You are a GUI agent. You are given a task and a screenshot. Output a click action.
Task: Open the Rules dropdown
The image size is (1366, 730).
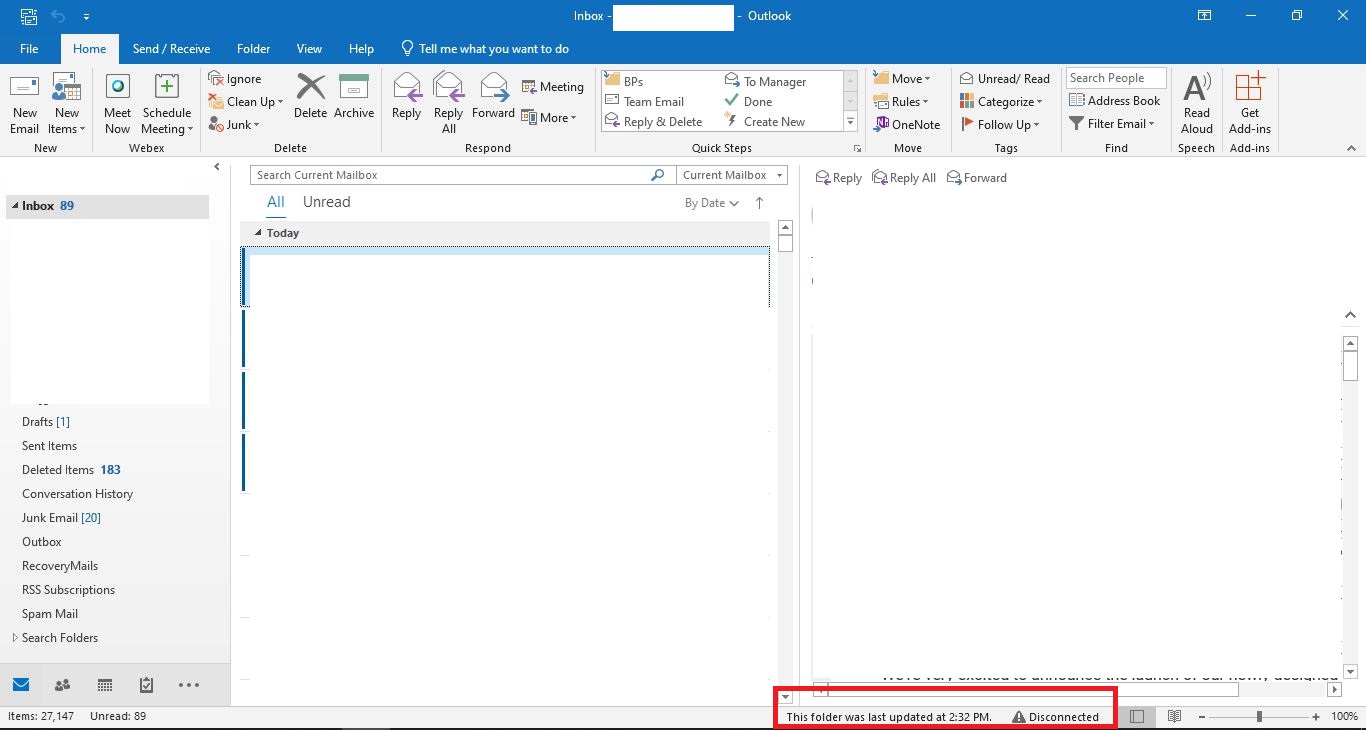click(x=901, y=102)
